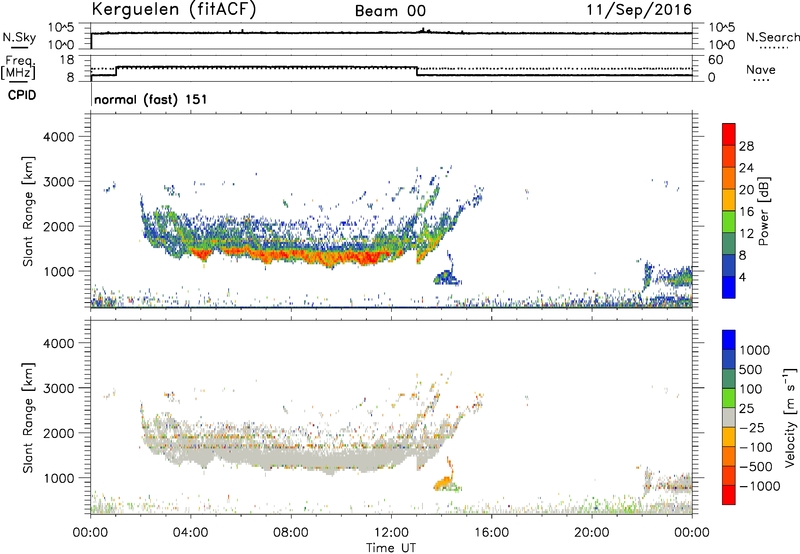Click the '04:00' time axis label
Screen dimensions: 800x554
click(190, 533)
